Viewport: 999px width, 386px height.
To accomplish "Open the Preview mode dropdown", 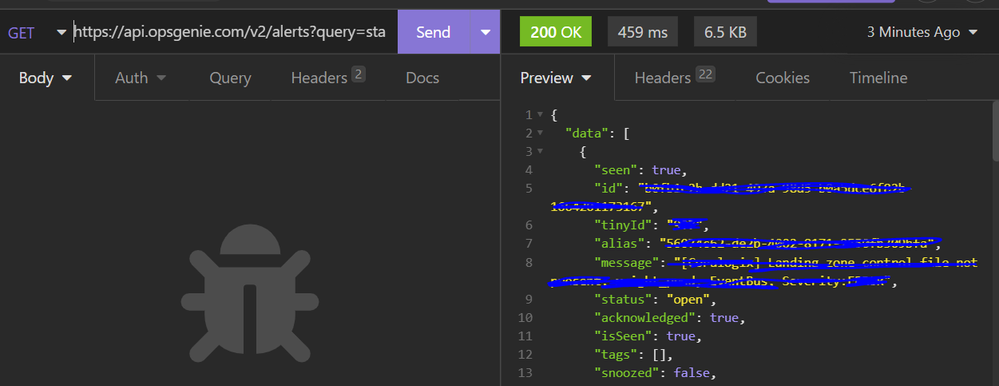I will (x=556, y=78).
